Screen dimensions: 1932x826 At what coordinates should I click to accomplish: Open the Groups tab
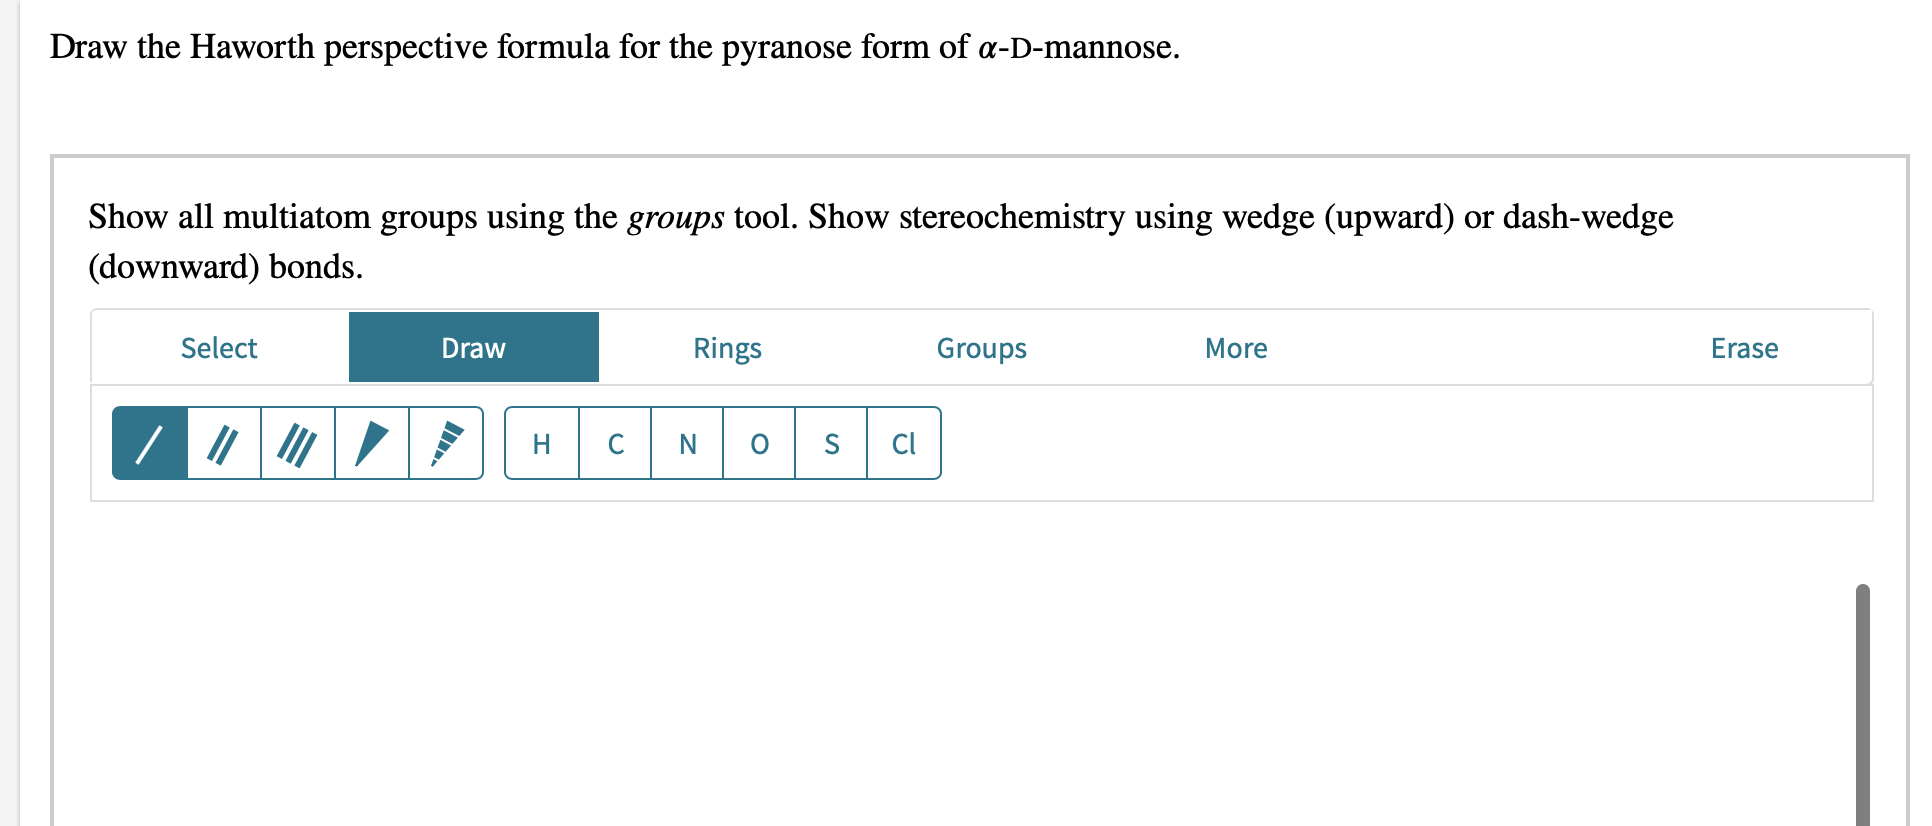coord(981,348)
